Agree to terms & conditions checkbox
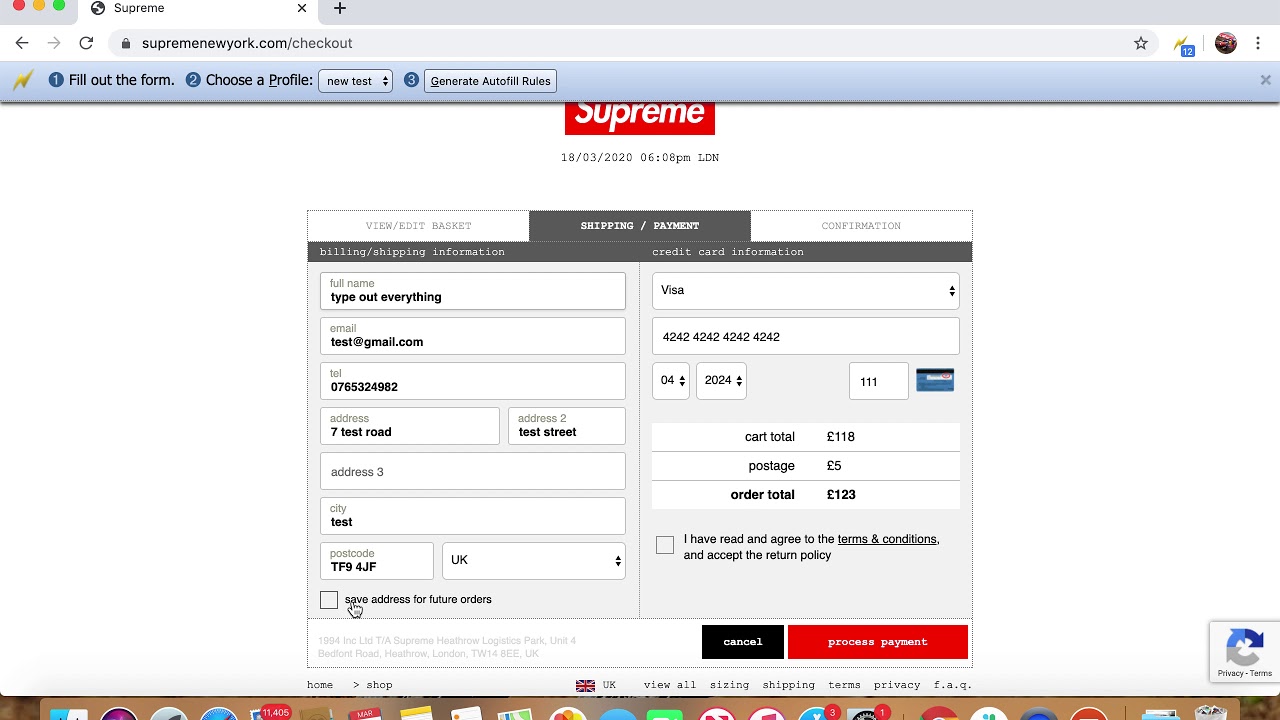This screenshot has width=1280, height=720. (x=665, y=545)
